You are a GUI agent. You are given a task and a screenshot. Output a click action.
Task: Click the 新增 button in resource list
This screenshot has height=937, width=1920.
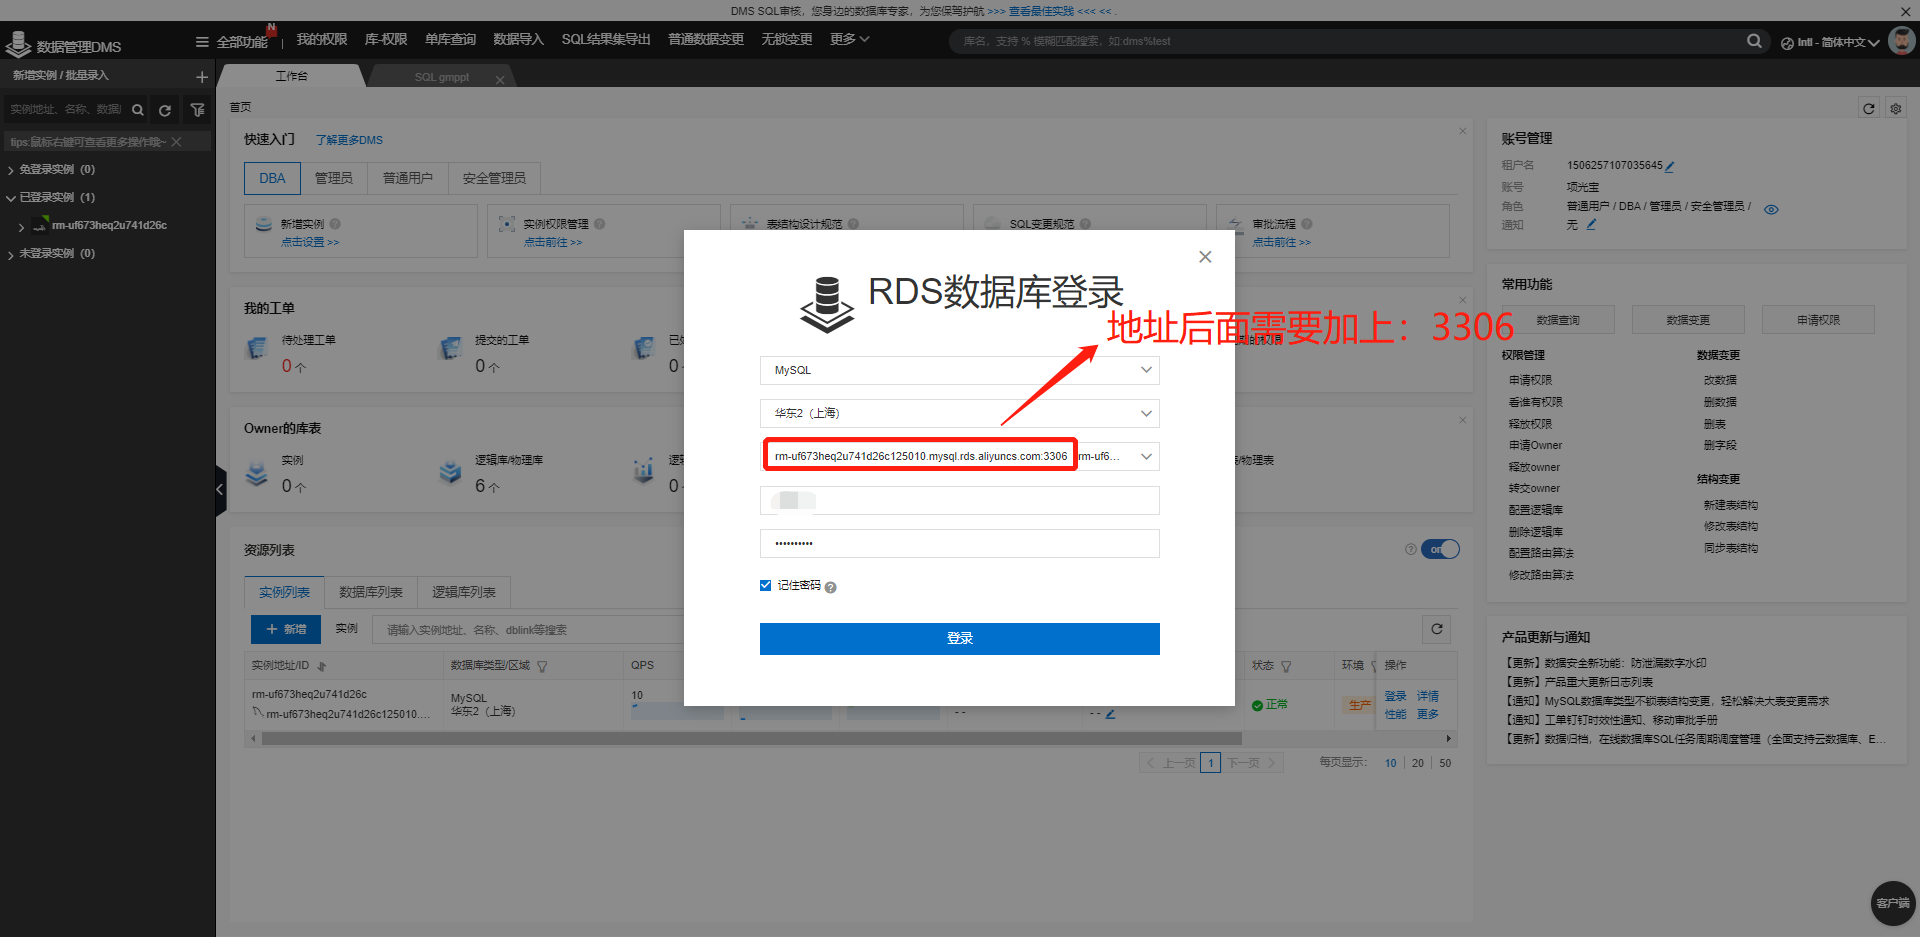coord(286,629)
